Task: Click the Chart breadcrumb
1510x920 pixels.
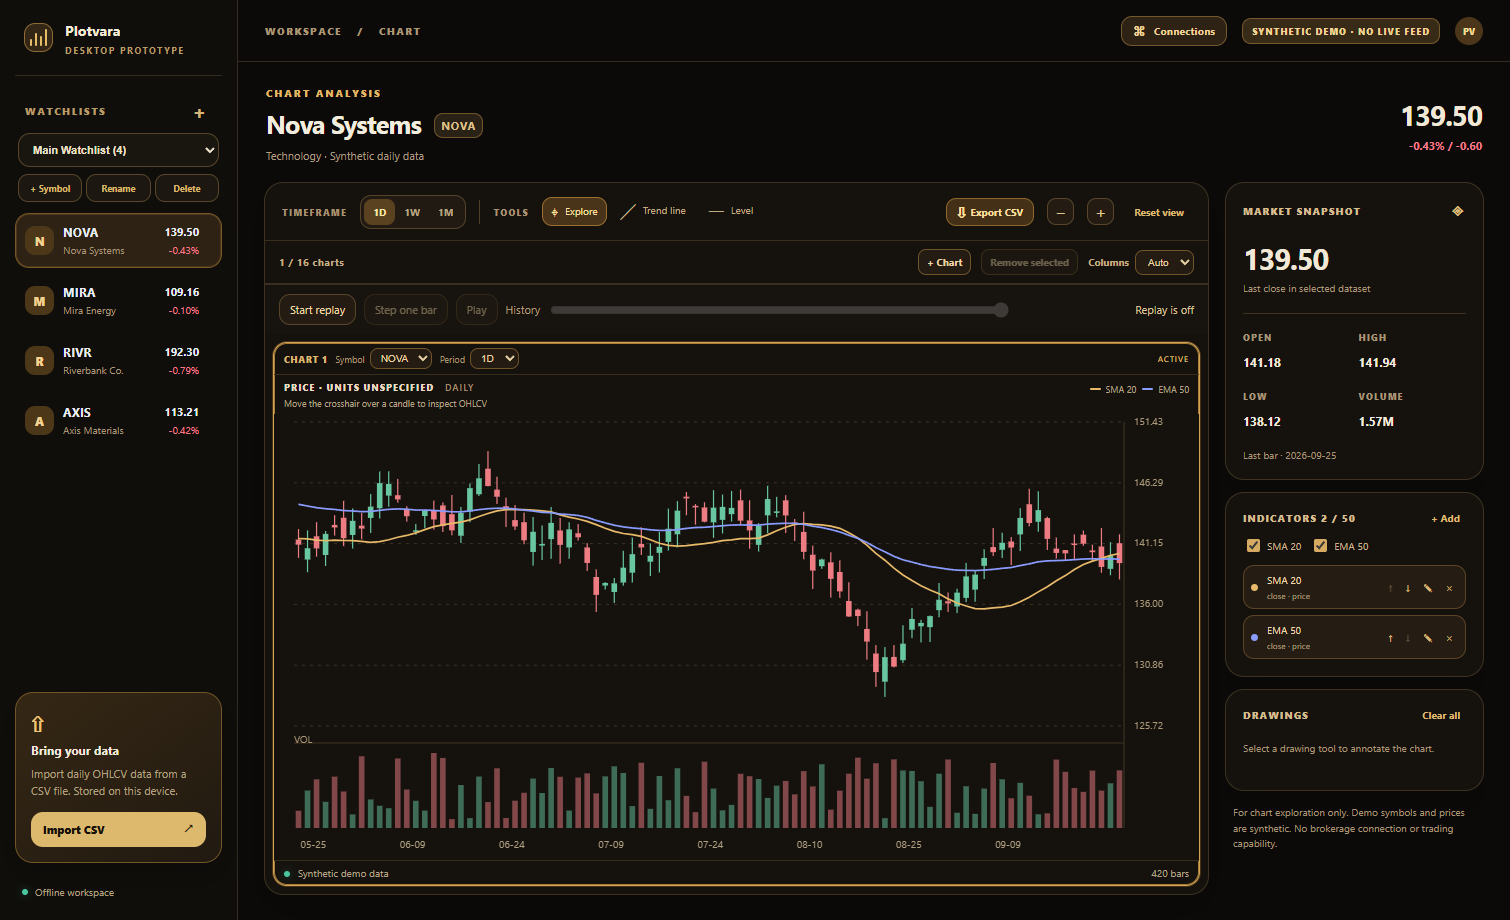Action: point(400,32)
